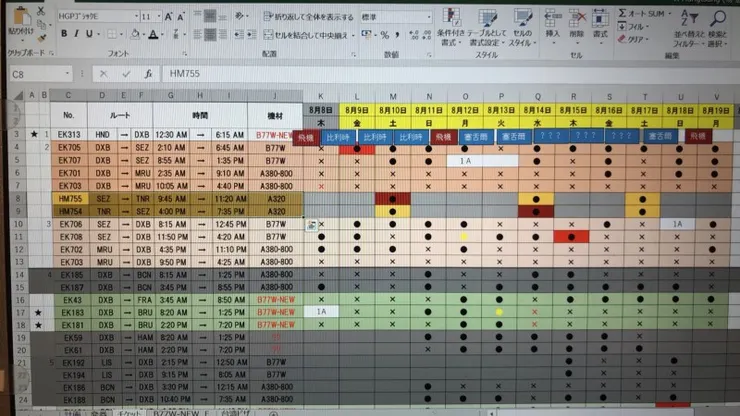Click the Cut scissors icon
Screen dimensions: 740x416
point(41,10)
